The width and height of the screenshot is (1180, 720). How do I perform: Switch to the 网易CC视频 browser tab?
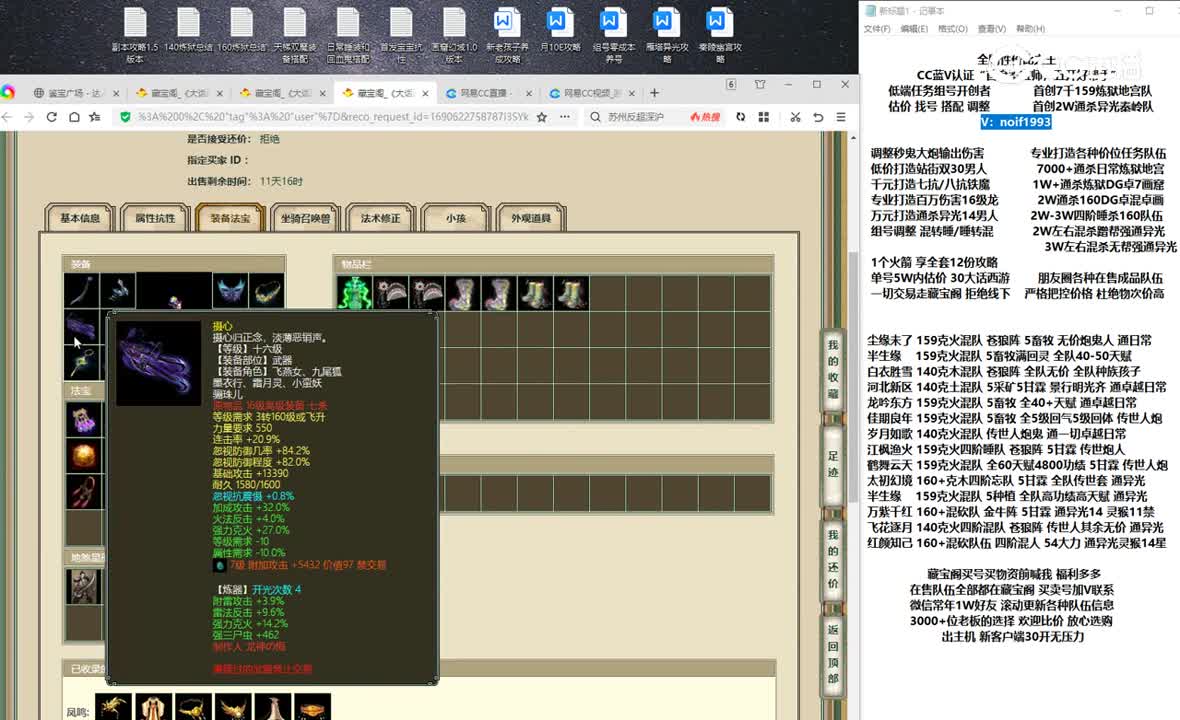click(x=592, y=93)
